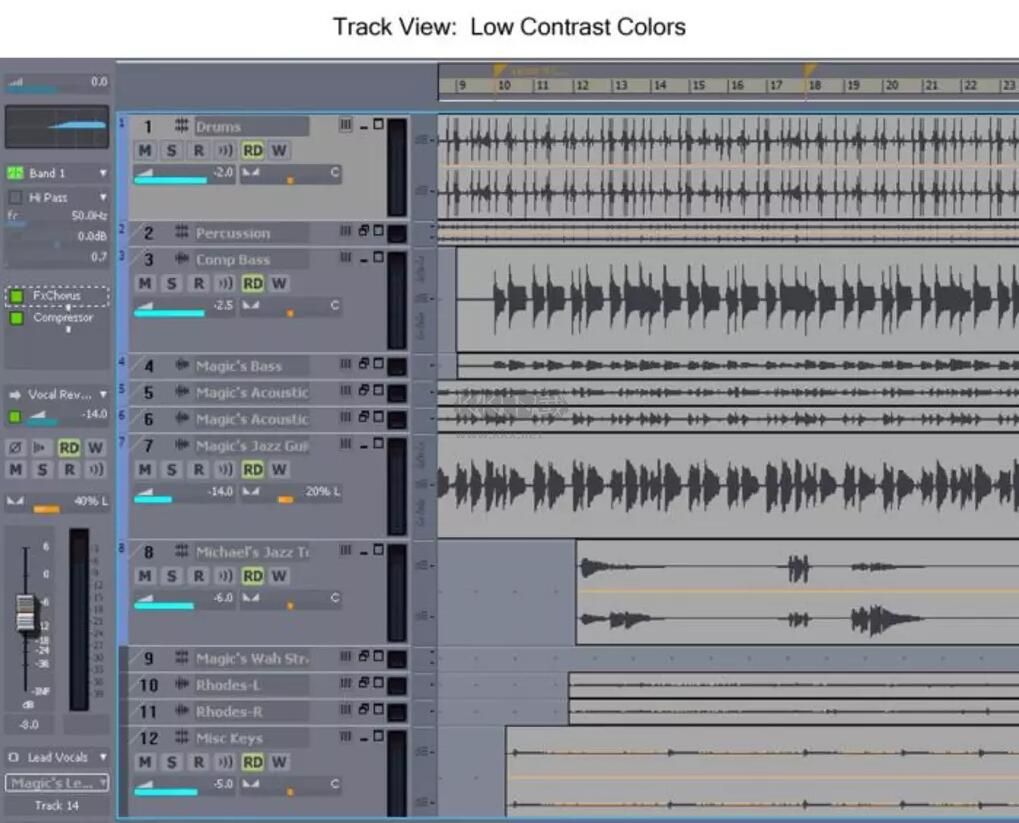The image size is (1019, 823).
Task: Open the Hi Pass filter type dropdown
Action: coord(105,197)
